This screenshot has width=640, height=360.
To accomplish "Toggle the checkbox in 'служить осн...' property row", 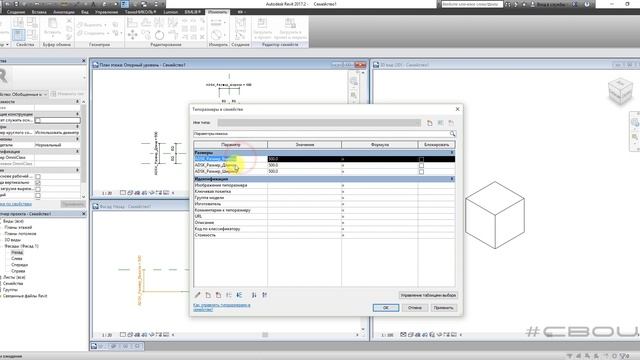I will tap(38, 120).
